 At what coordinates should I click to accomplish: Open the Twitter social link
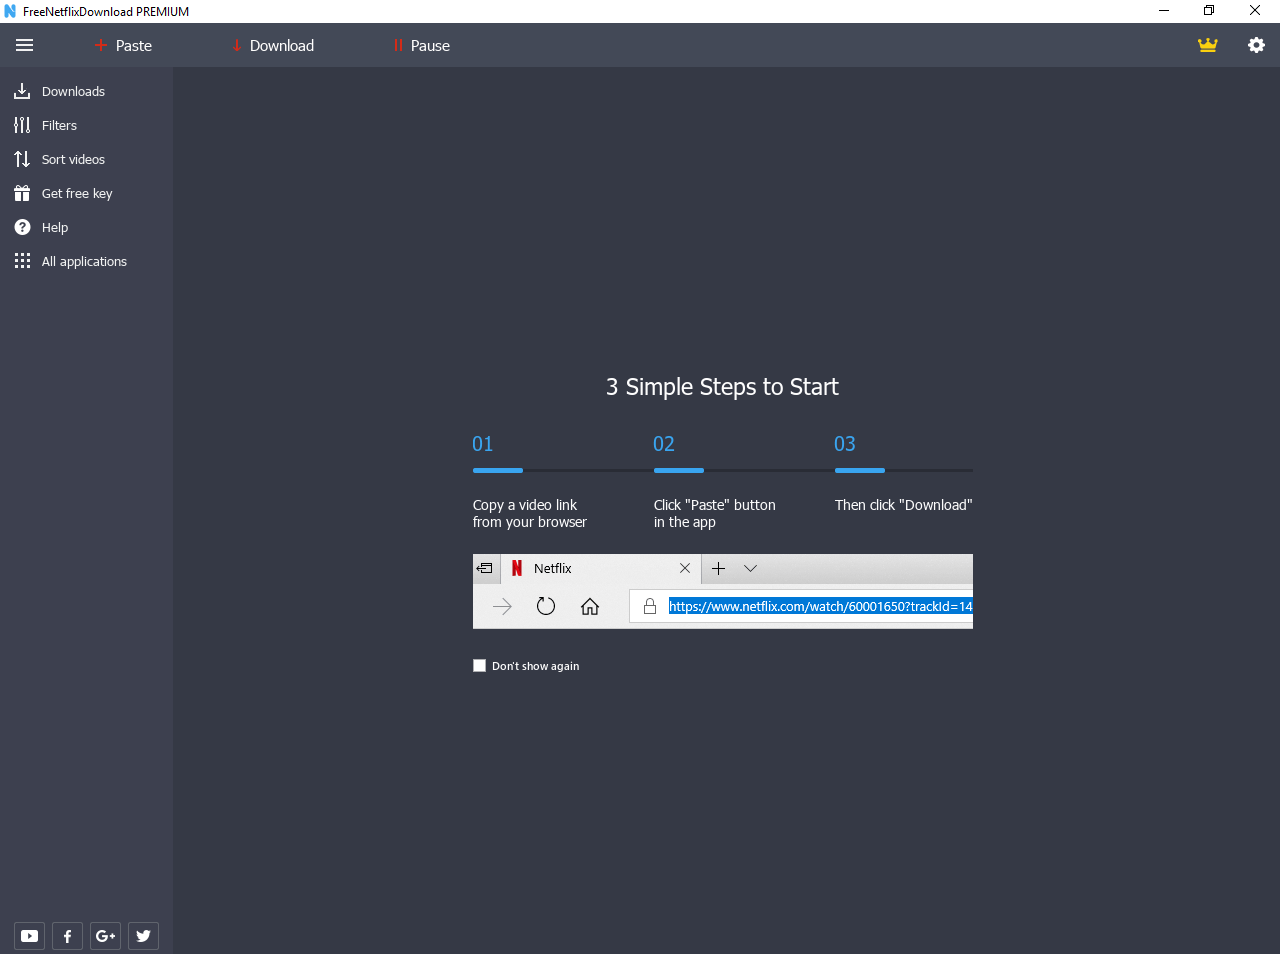tap(143, 936)
